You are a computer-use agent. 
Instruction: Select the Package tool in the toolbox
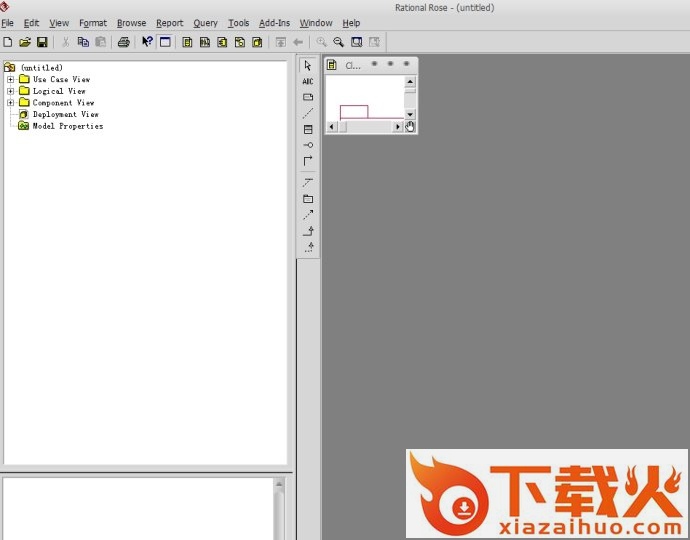(308, 199)
